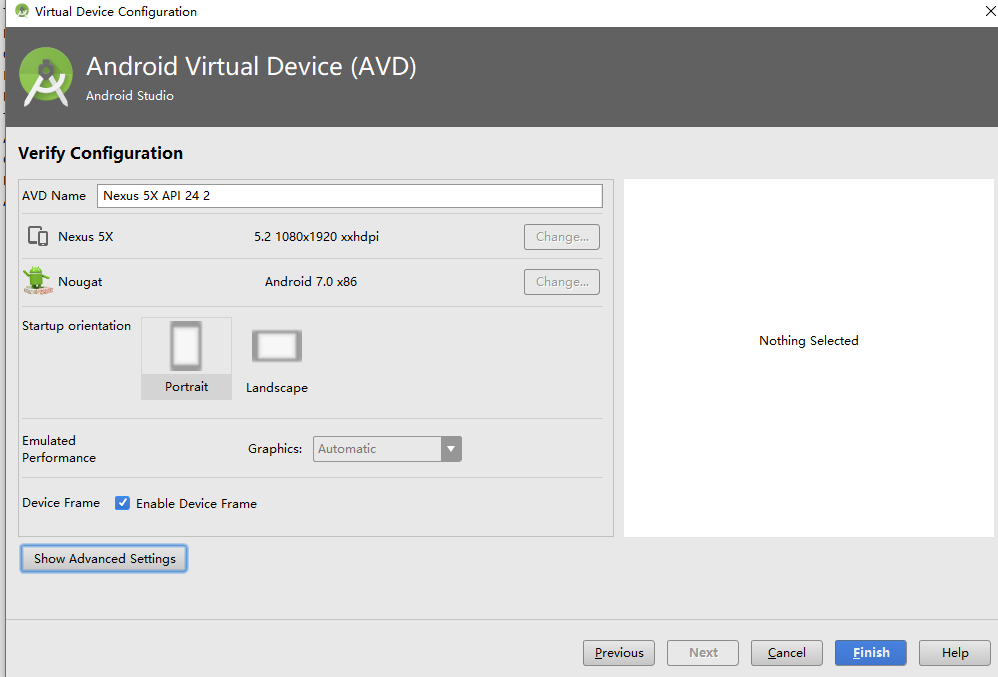Click the 'Graphics:' label
Viewport: 998px width, 677px height.
[x=275, y=449]
